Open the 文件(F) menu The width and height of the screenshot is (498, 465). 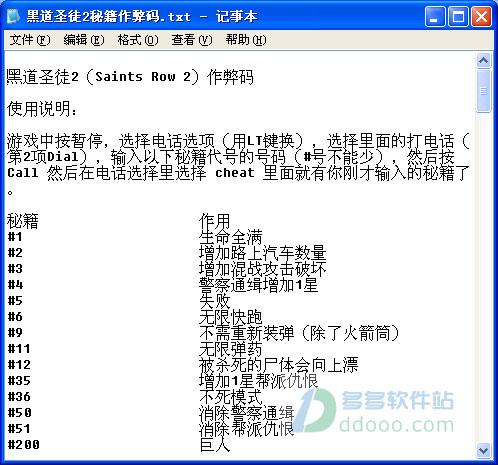pos(30,40)
